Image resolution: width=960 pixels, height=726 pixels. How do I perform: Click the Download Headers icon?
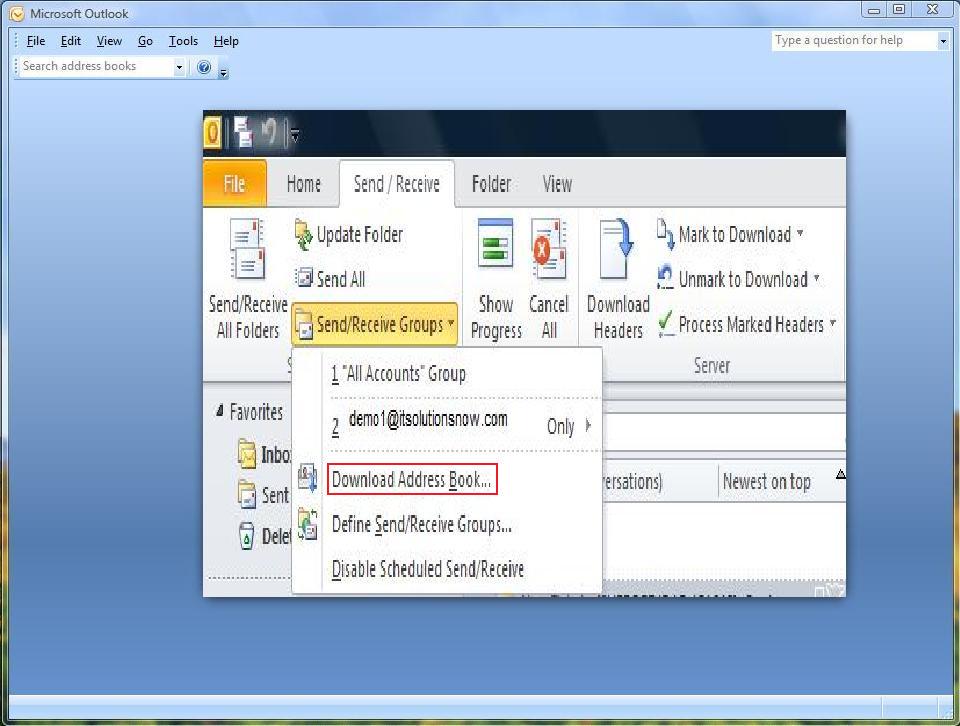click(617, 250)
